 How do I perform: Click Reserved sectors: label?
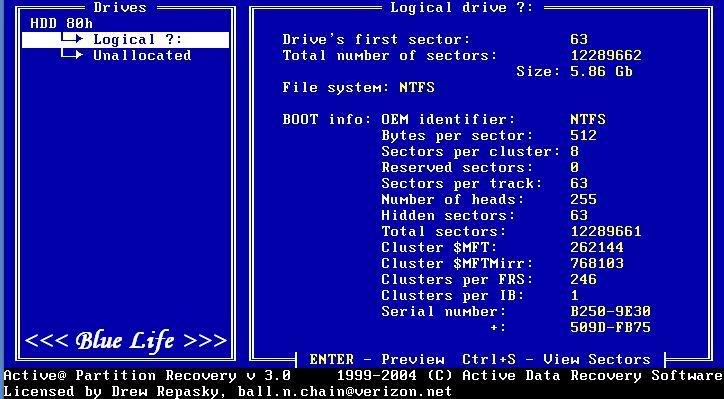click(457, 167)
